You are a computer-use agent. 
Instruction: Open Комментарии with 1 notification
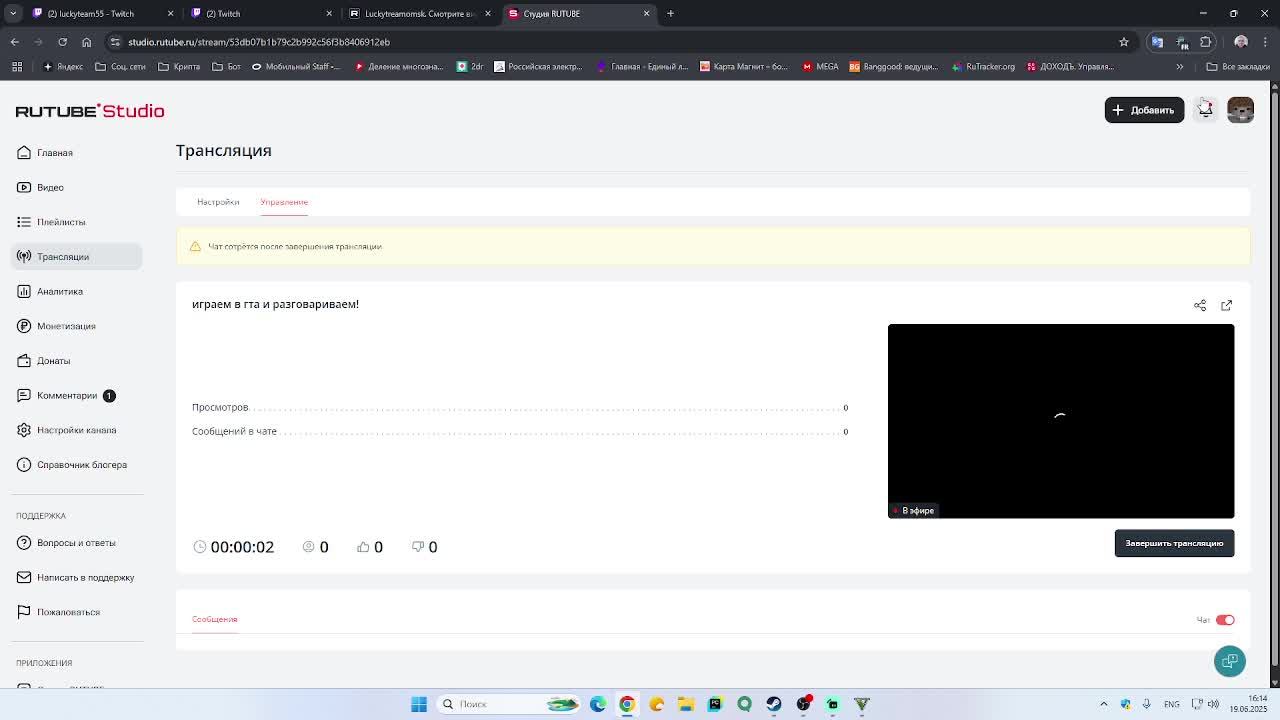click(x=67, y=395)
